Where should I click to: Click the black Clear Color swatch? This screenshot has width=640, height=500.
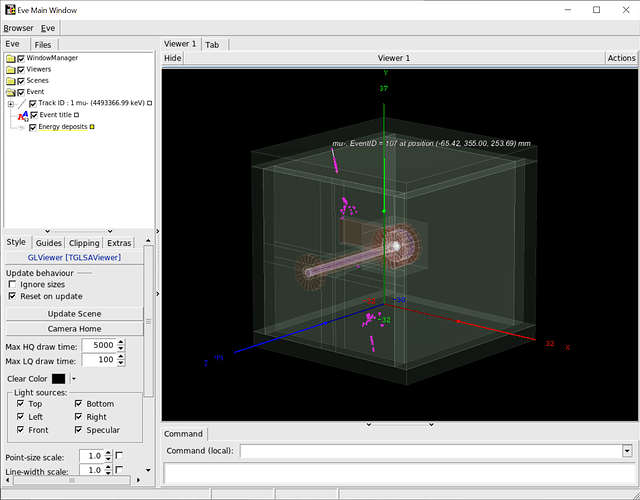click(58, 379)
